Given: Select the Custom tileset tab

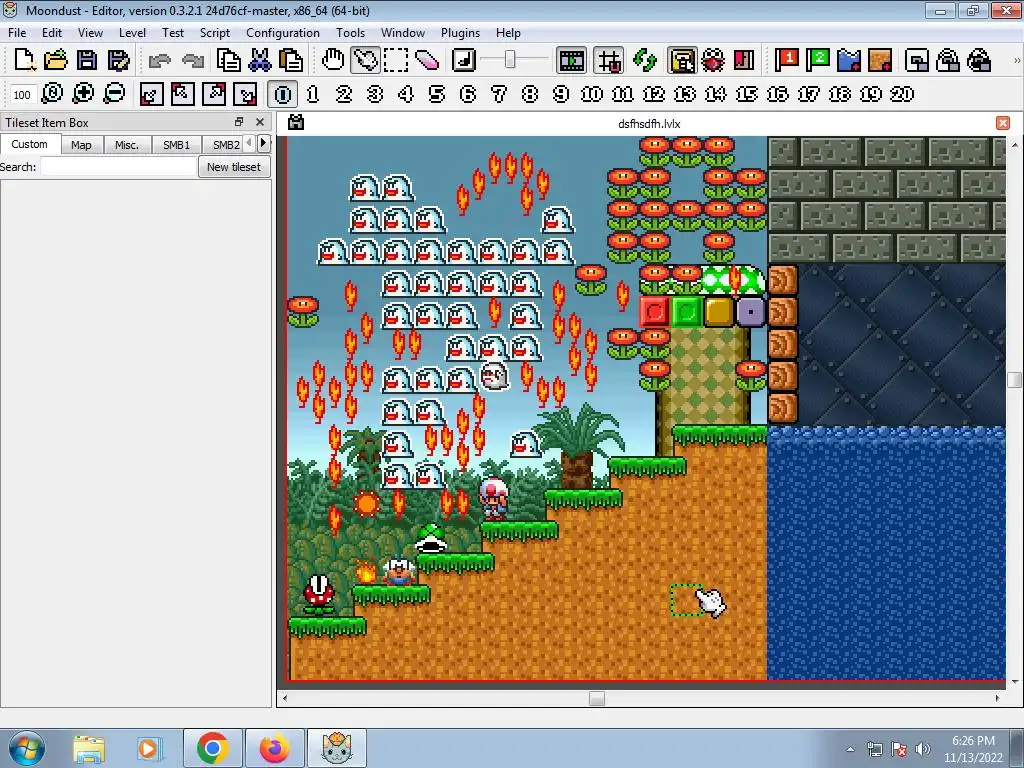Looking at the screenshot, I should pyautogui.click(x=30, y=144).
